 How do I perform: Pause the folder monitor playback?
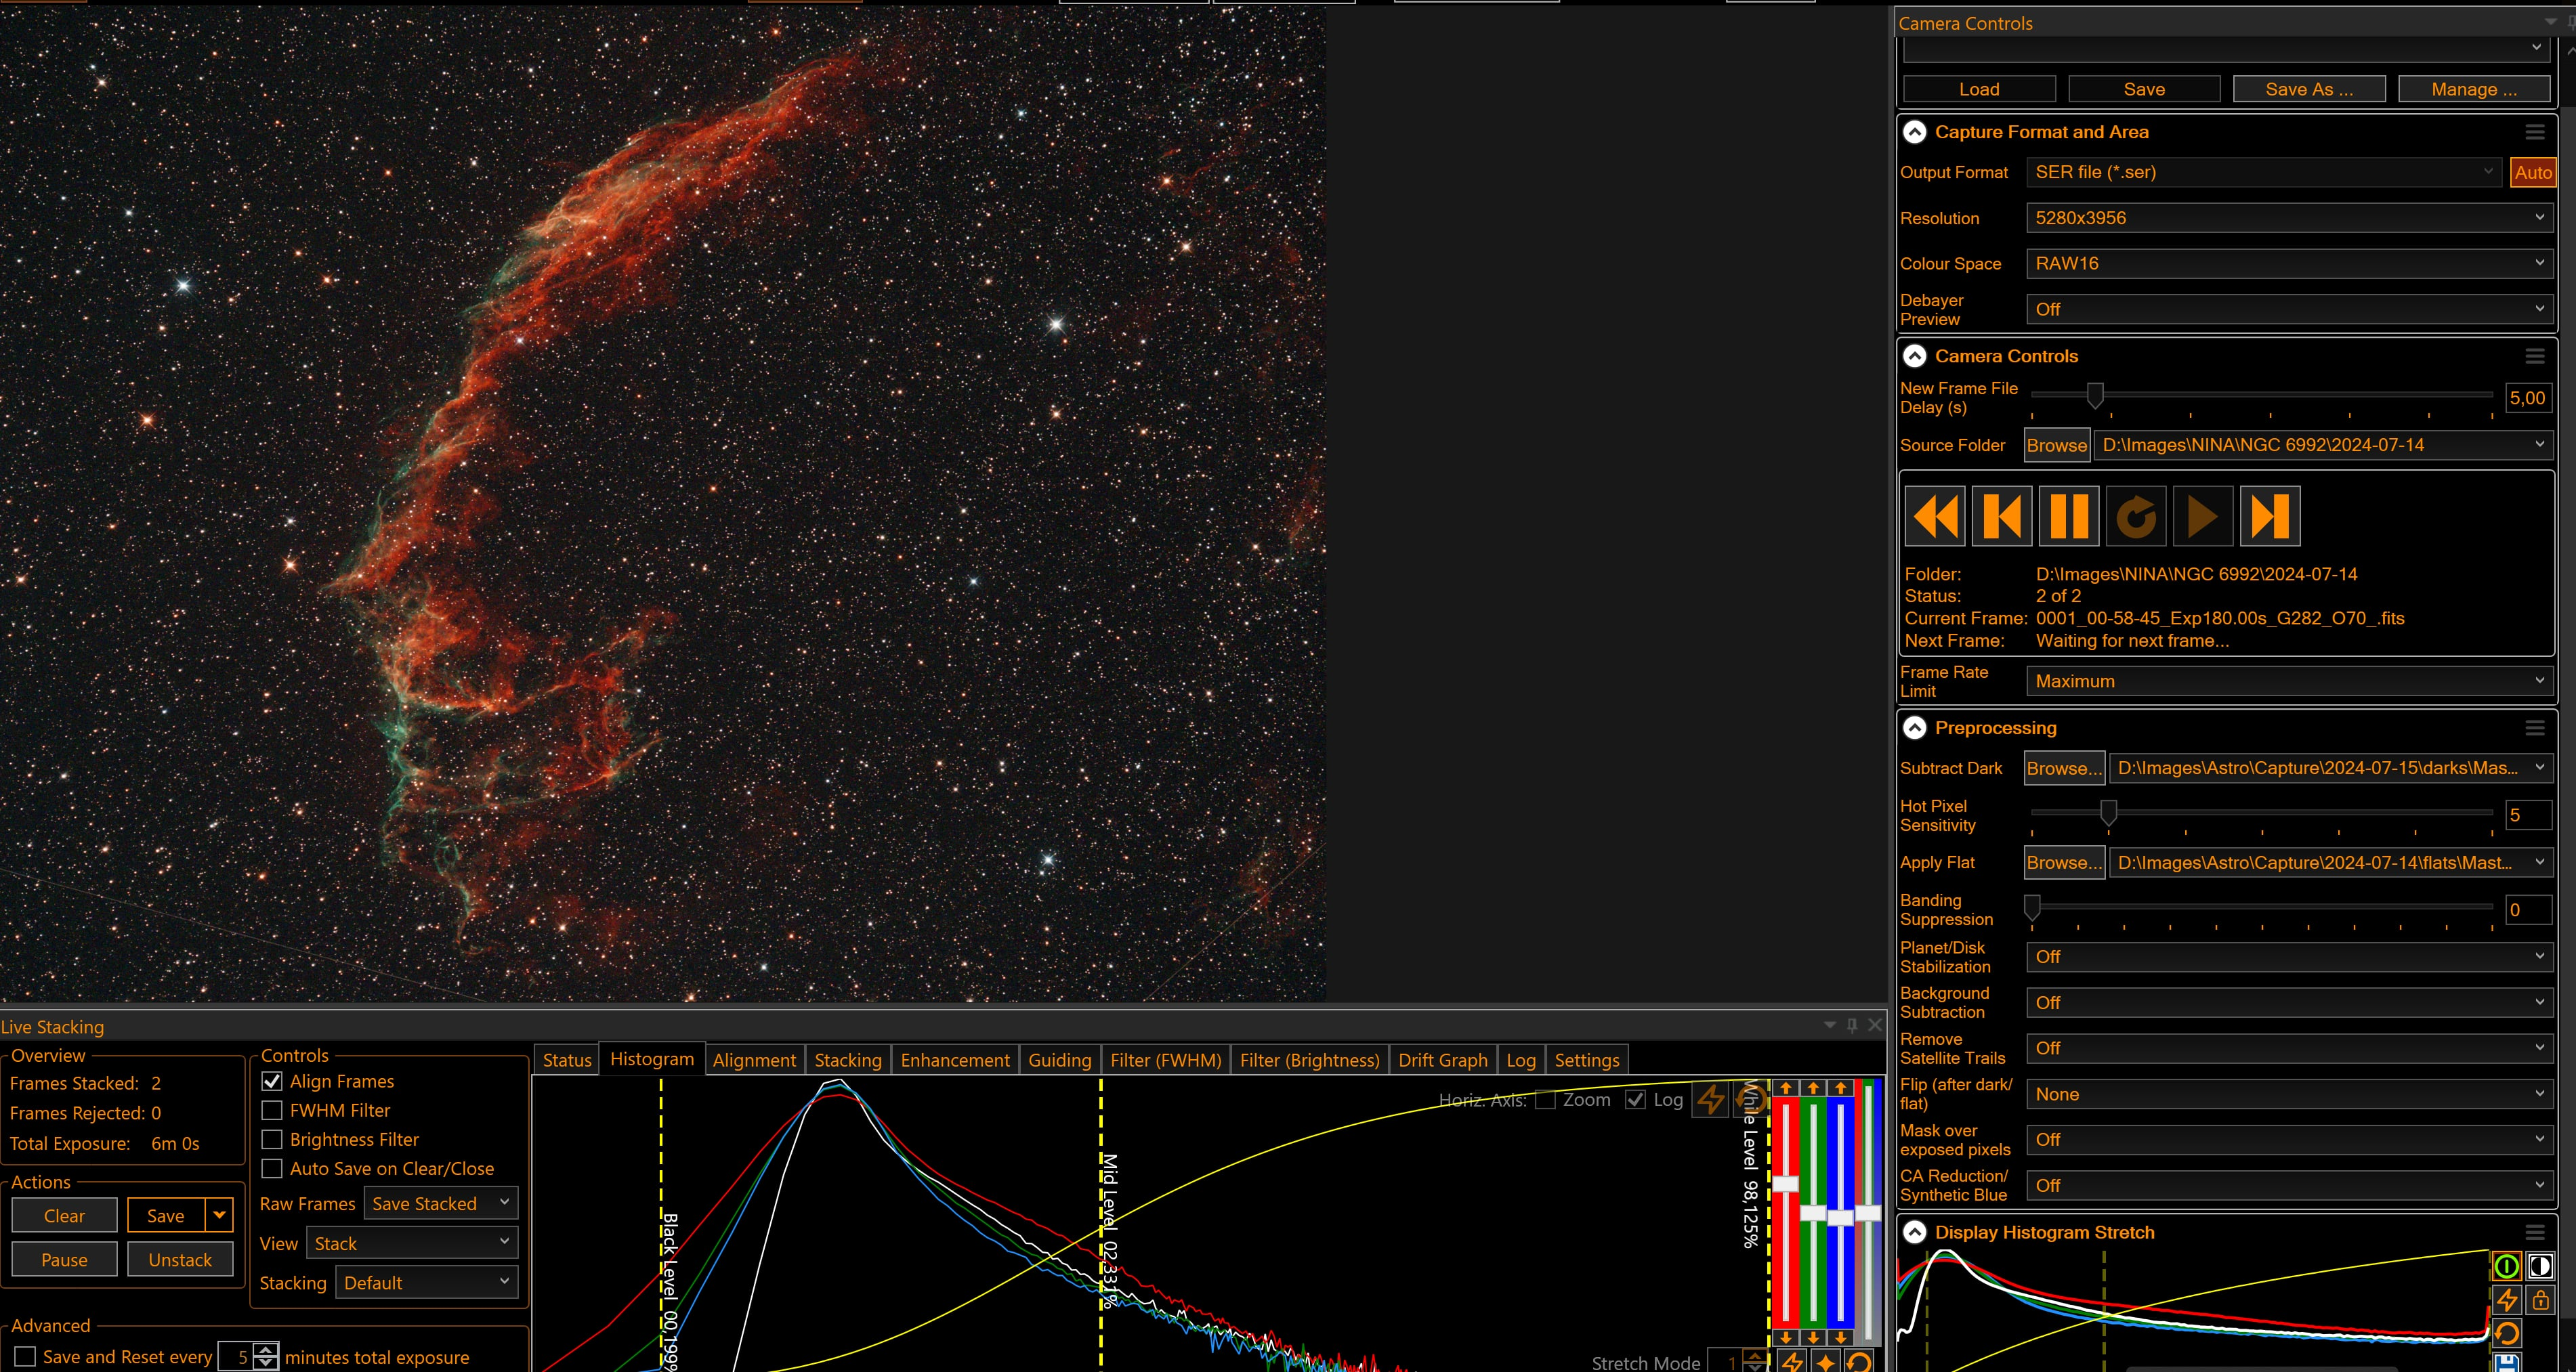click(2068, 516)
